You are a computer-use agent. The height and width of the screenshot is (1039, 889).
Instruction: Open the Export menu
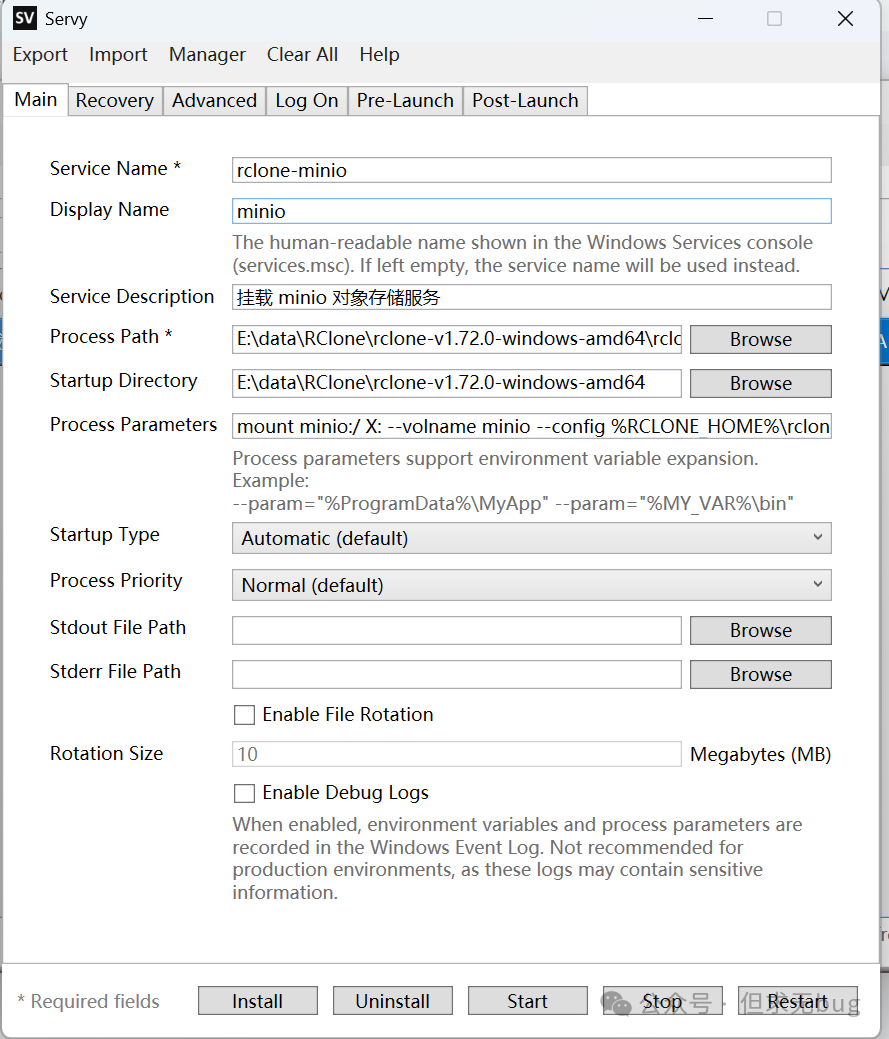pyautogui.click(x=40, y=55)
